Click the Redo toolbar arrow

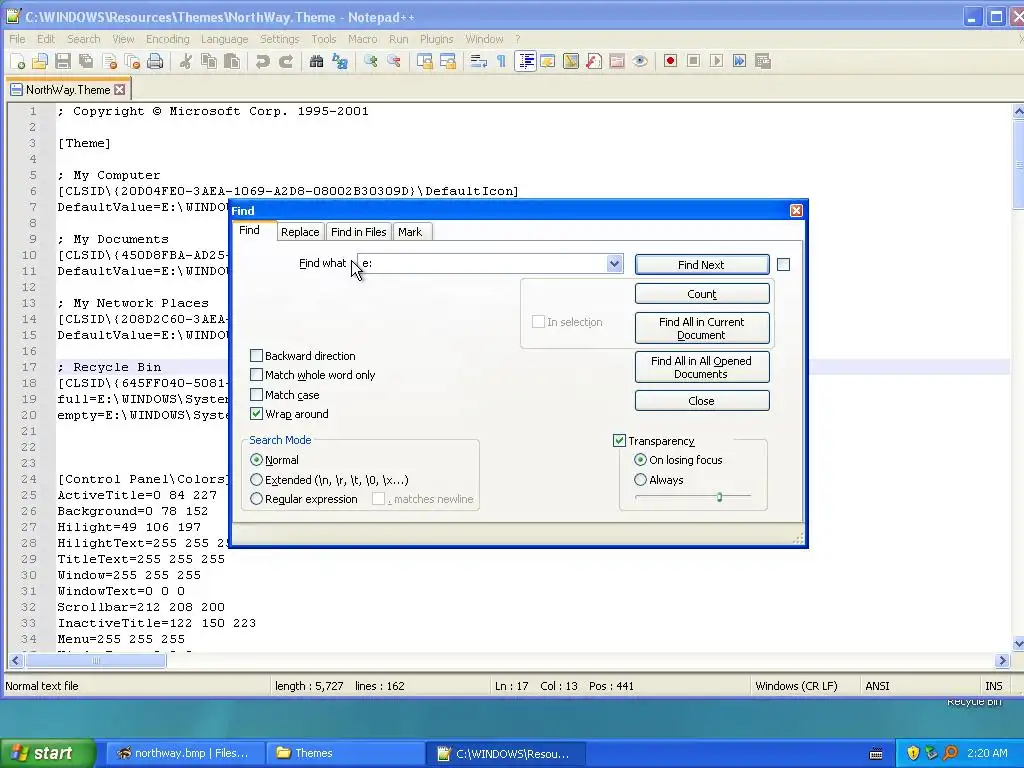[x=286, y=61]
